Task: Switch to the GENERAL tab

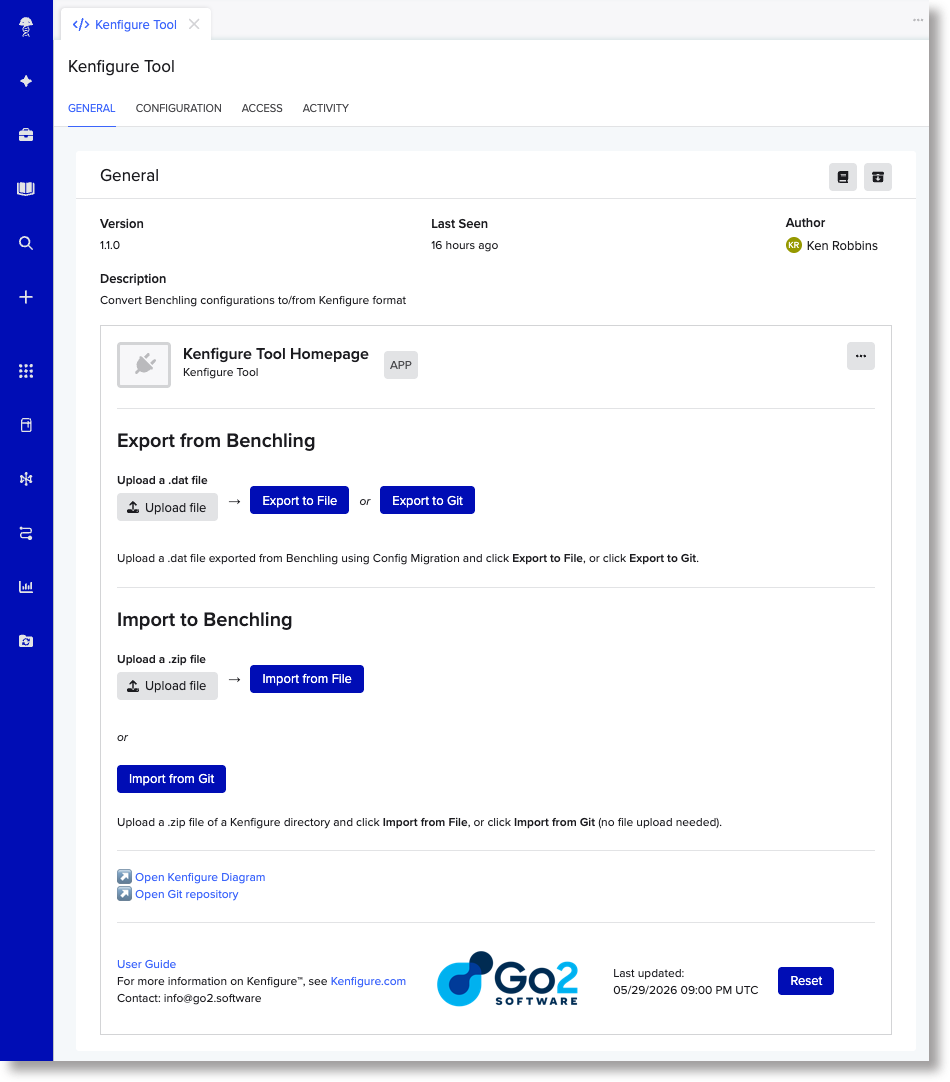Action: tap(92, 108)
